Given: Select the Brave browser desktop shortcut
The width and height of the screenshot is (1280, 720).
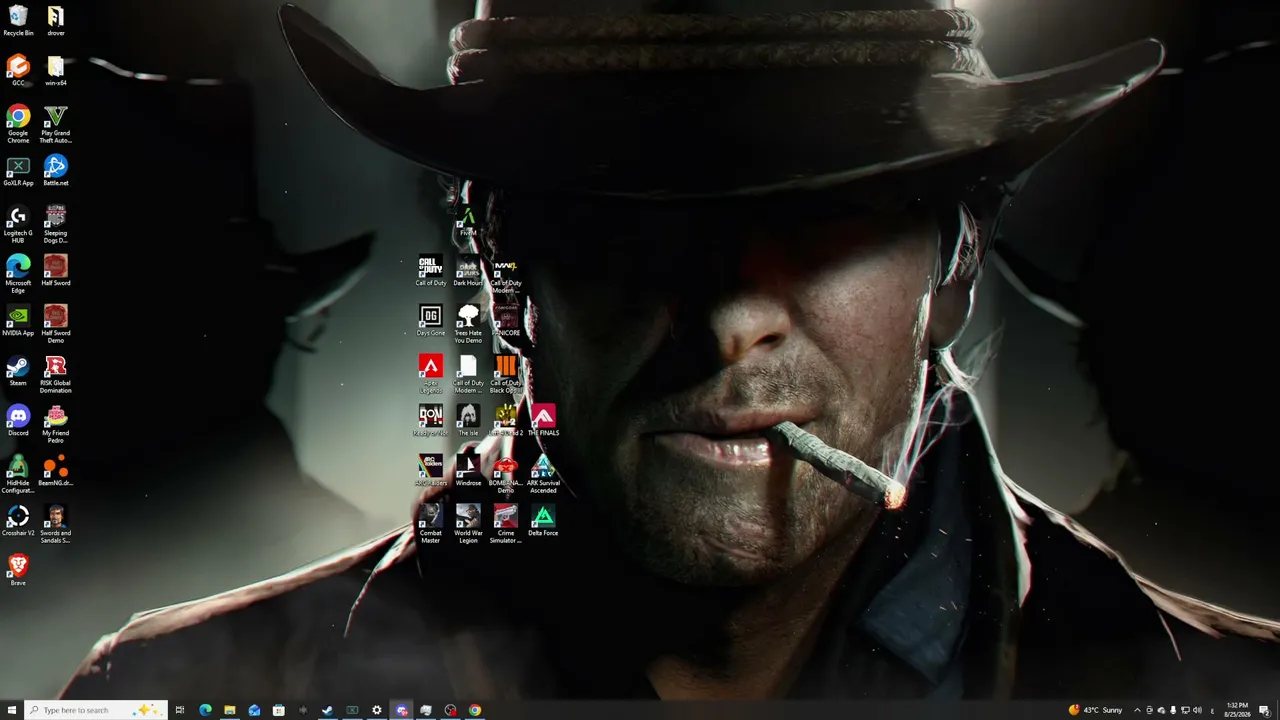Looking at the screenshot, I should click(x=18, y=571).
